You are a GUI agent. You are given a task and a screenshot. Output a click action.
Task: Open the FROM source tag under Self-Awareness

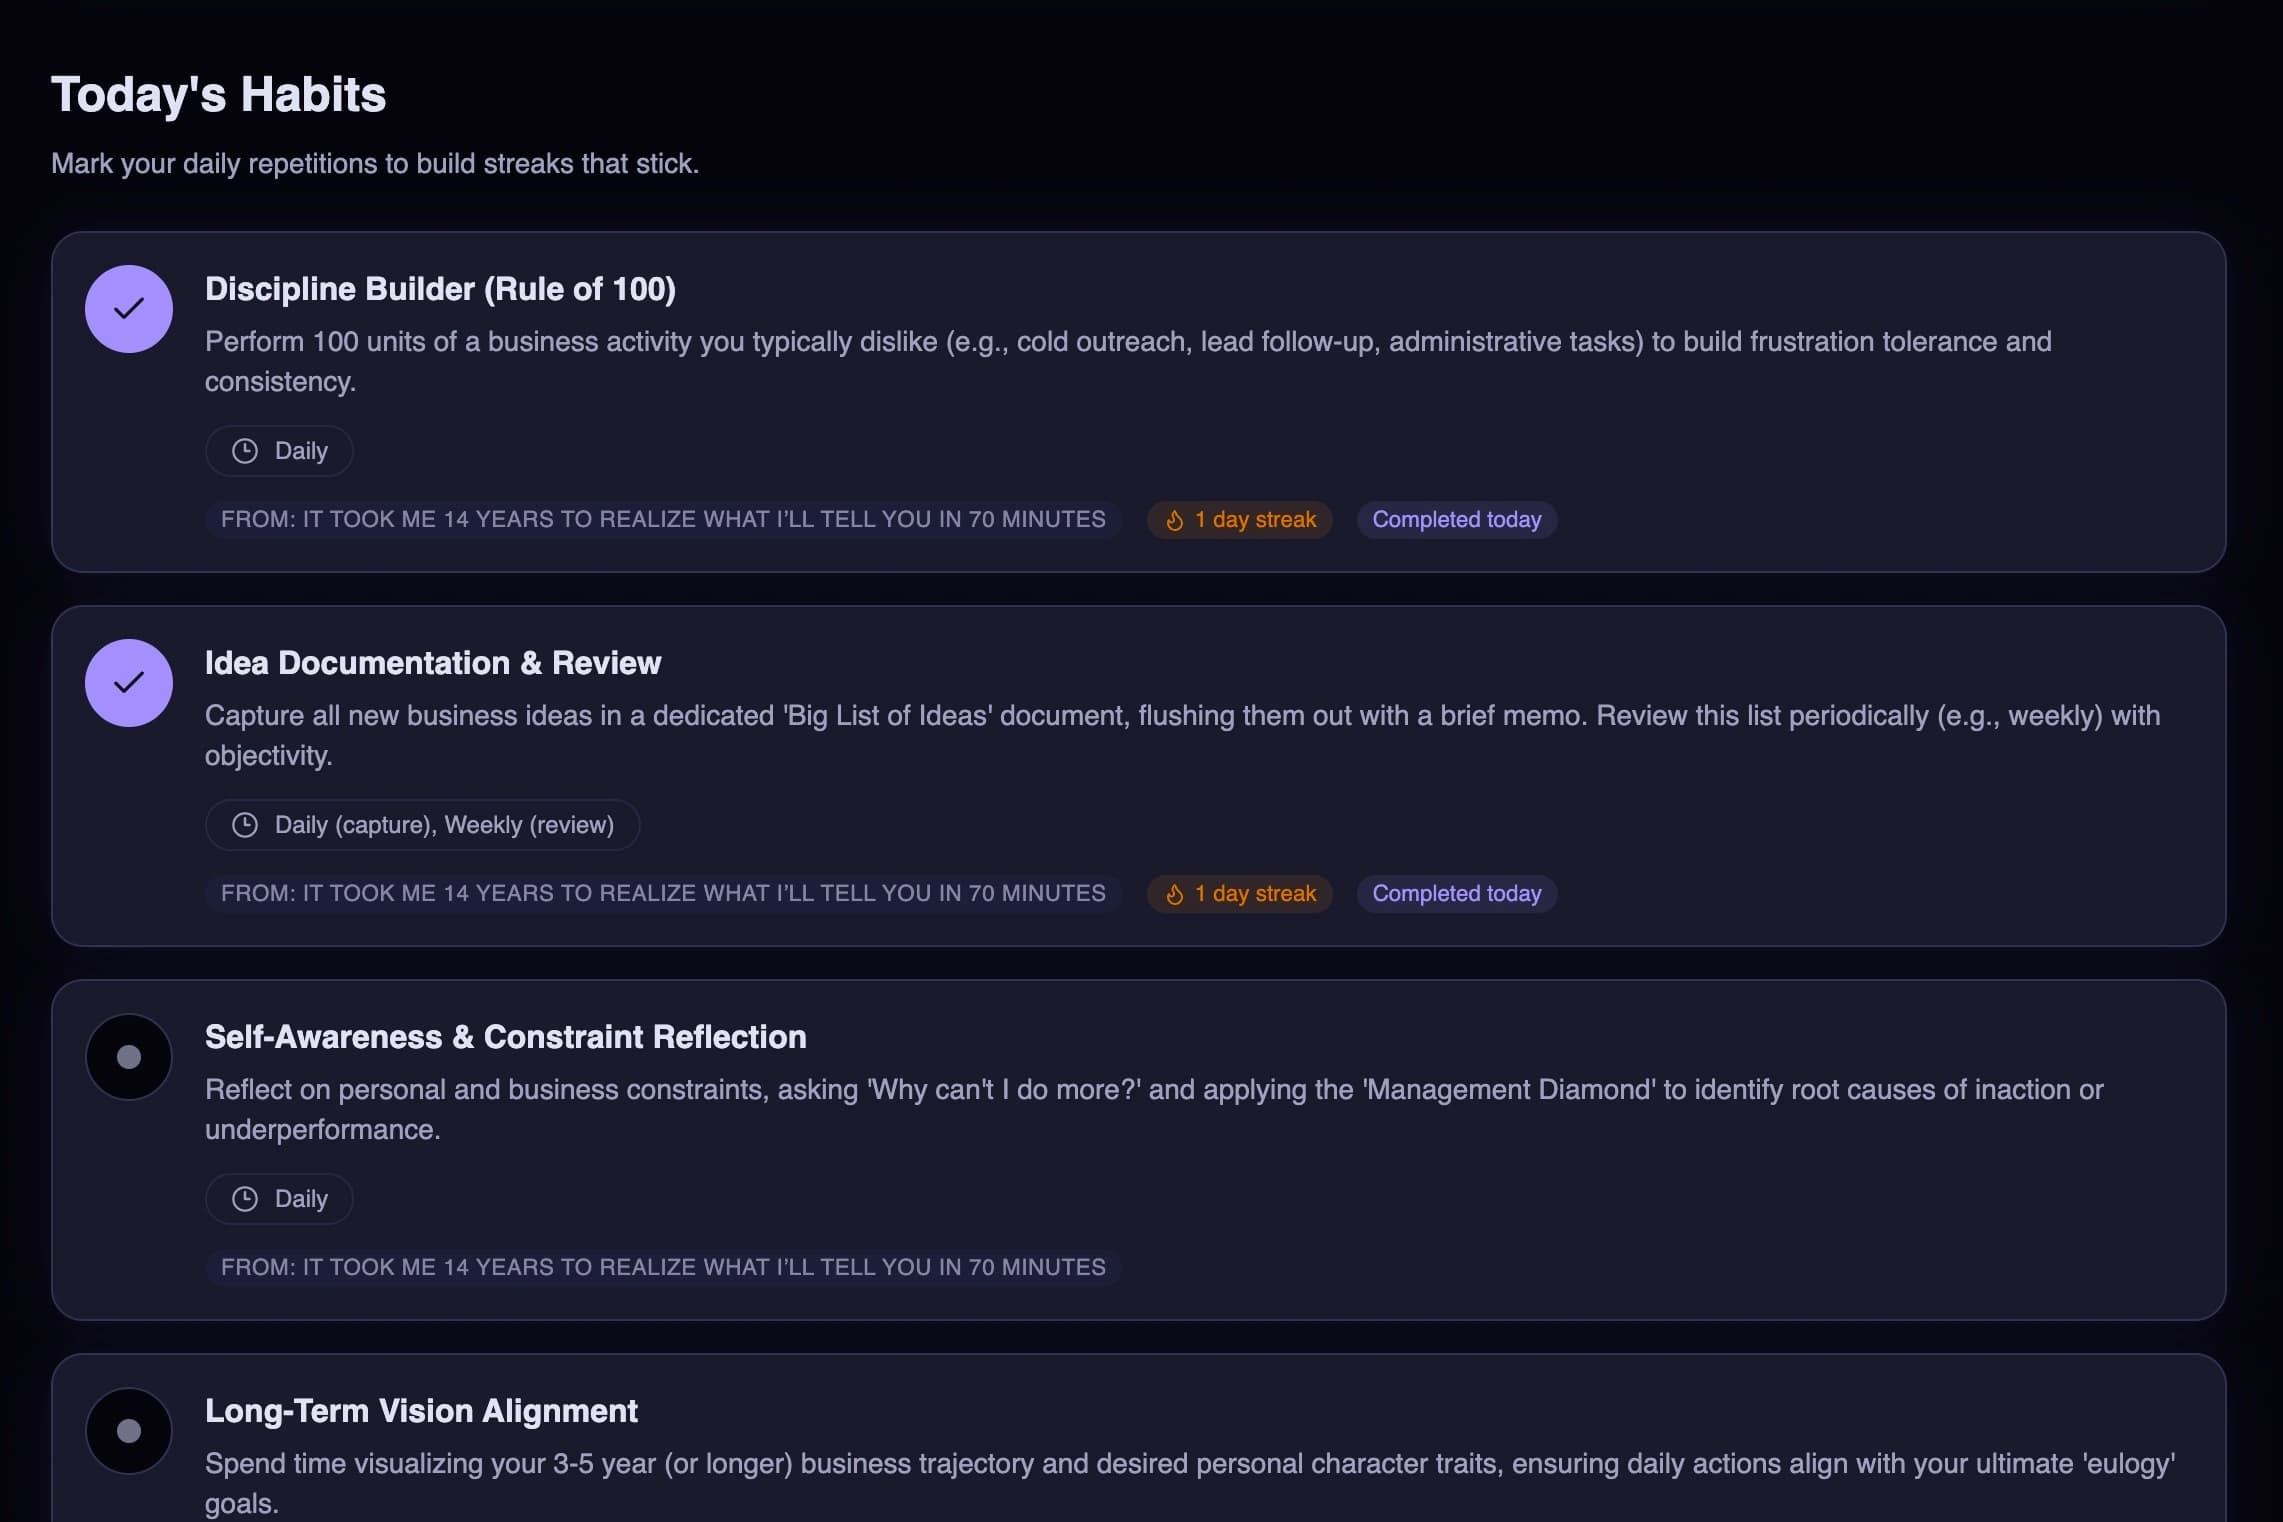pyautogui.click(x=663, y=1267)
